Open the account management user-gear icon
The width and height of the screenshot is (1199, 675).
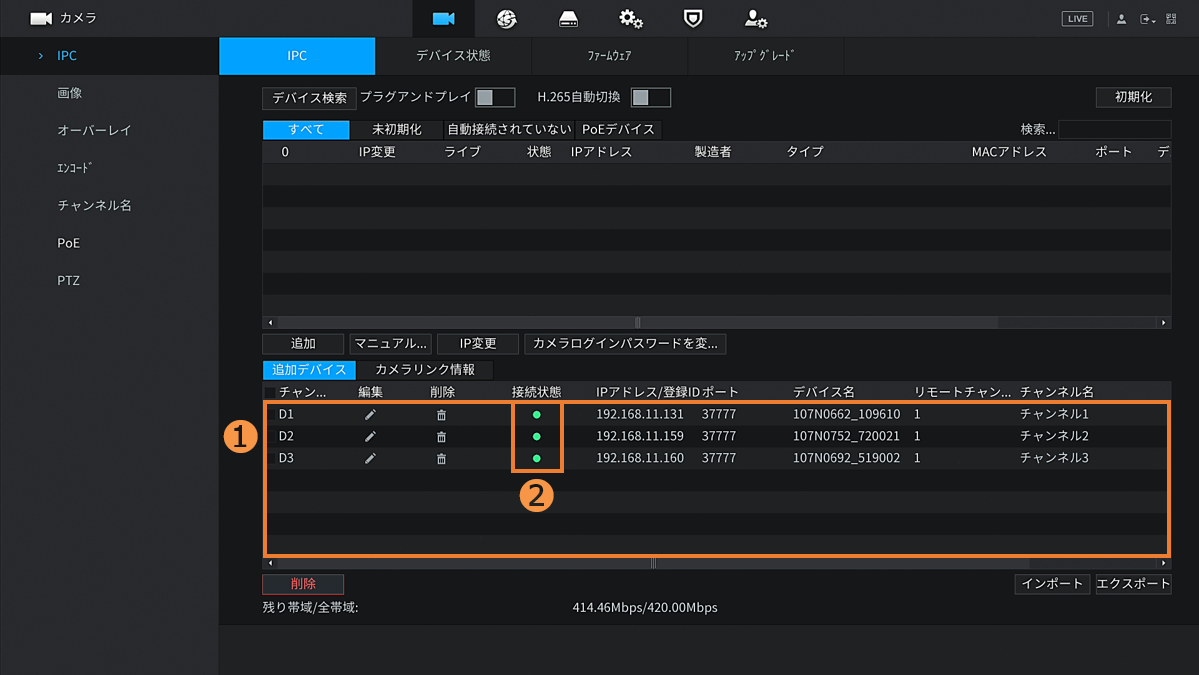click(755, 19)
